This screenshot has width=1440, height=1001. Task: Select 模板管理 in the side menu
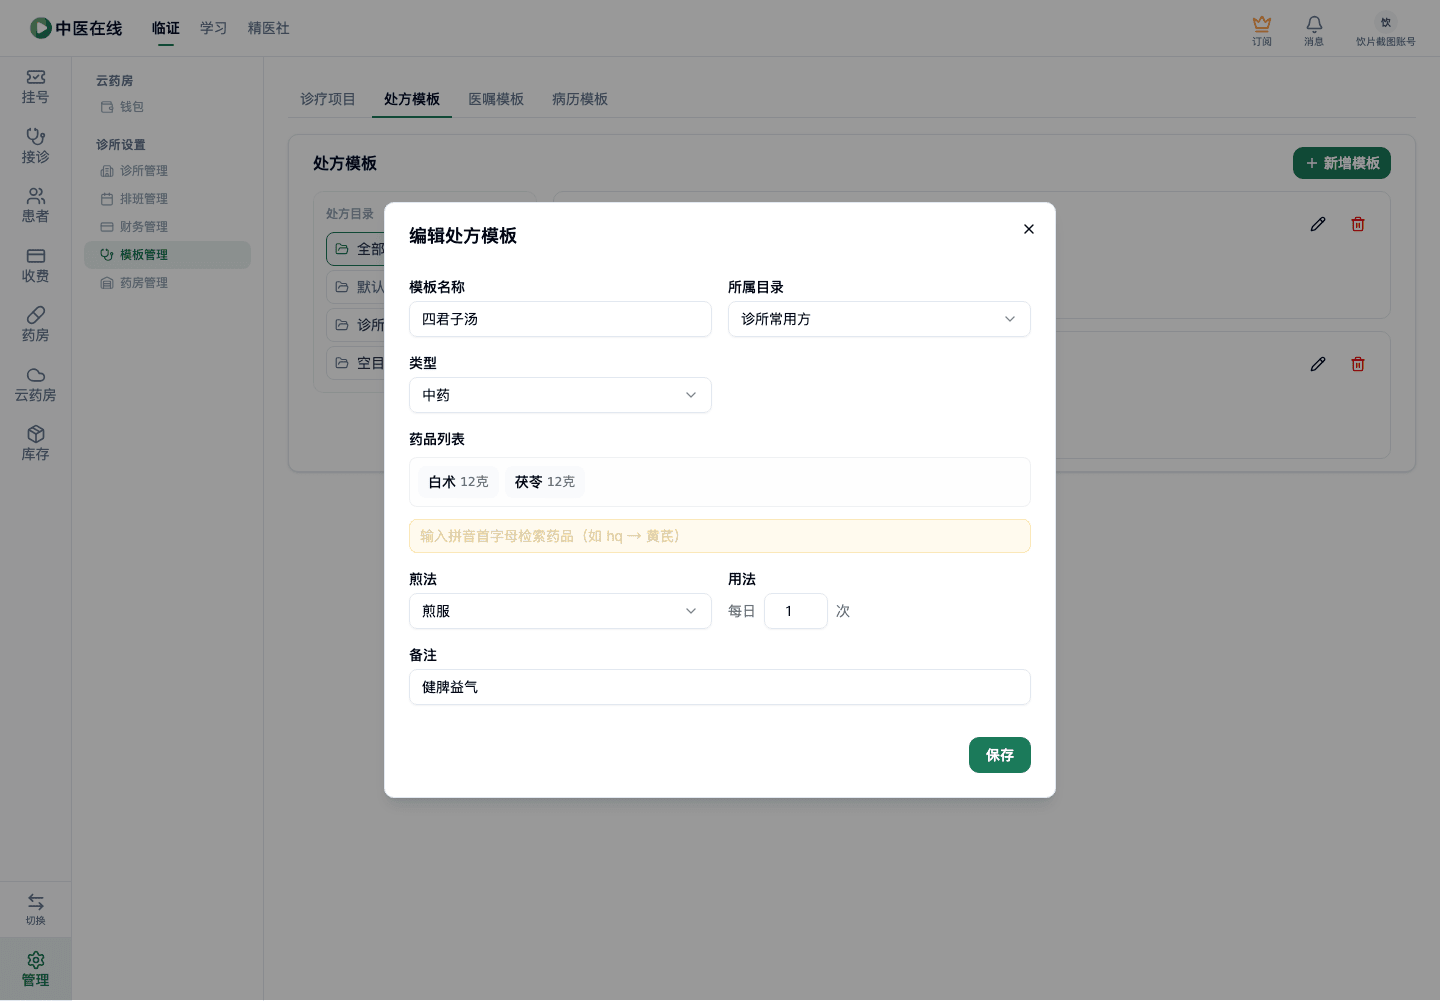pyautogui.click(x=167, y=255)
